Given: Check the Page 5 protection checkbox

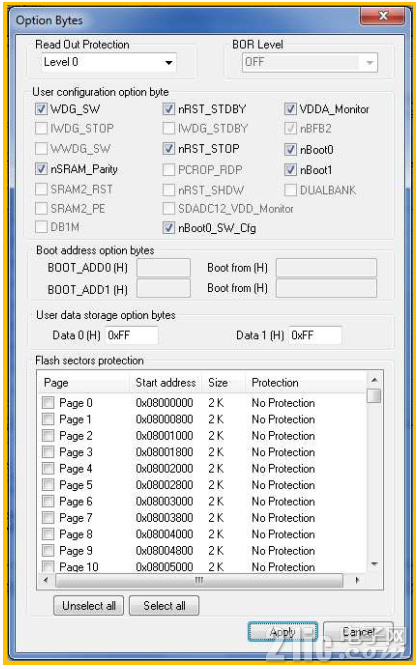Looking at the screenshot, I should point(48,485).
